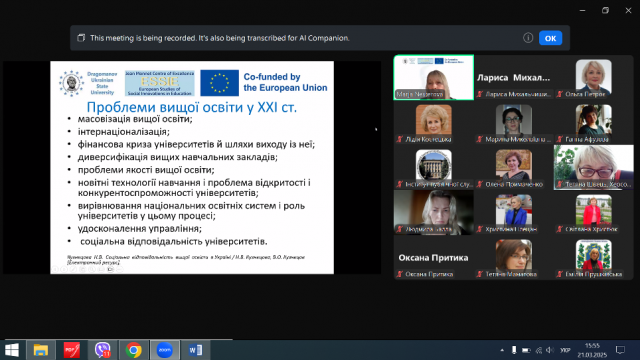This screenshot has height=360, width=640.
Task: Click muted mic icon beside Тетяна Швець name
Action: pos(560,184)
